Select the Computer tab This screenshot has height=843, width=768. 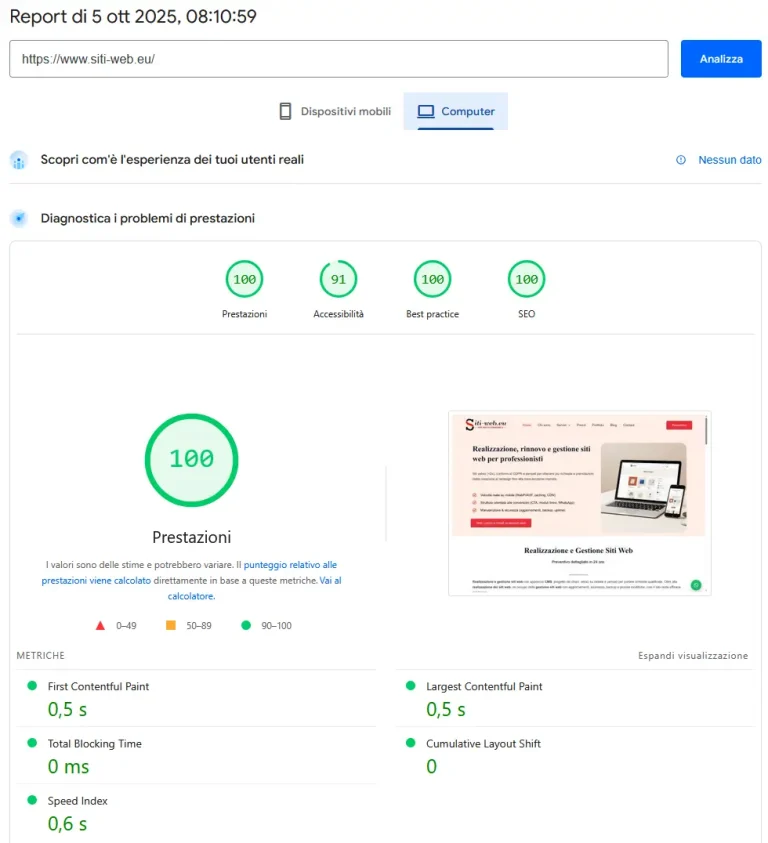click(x=456, y=112)
